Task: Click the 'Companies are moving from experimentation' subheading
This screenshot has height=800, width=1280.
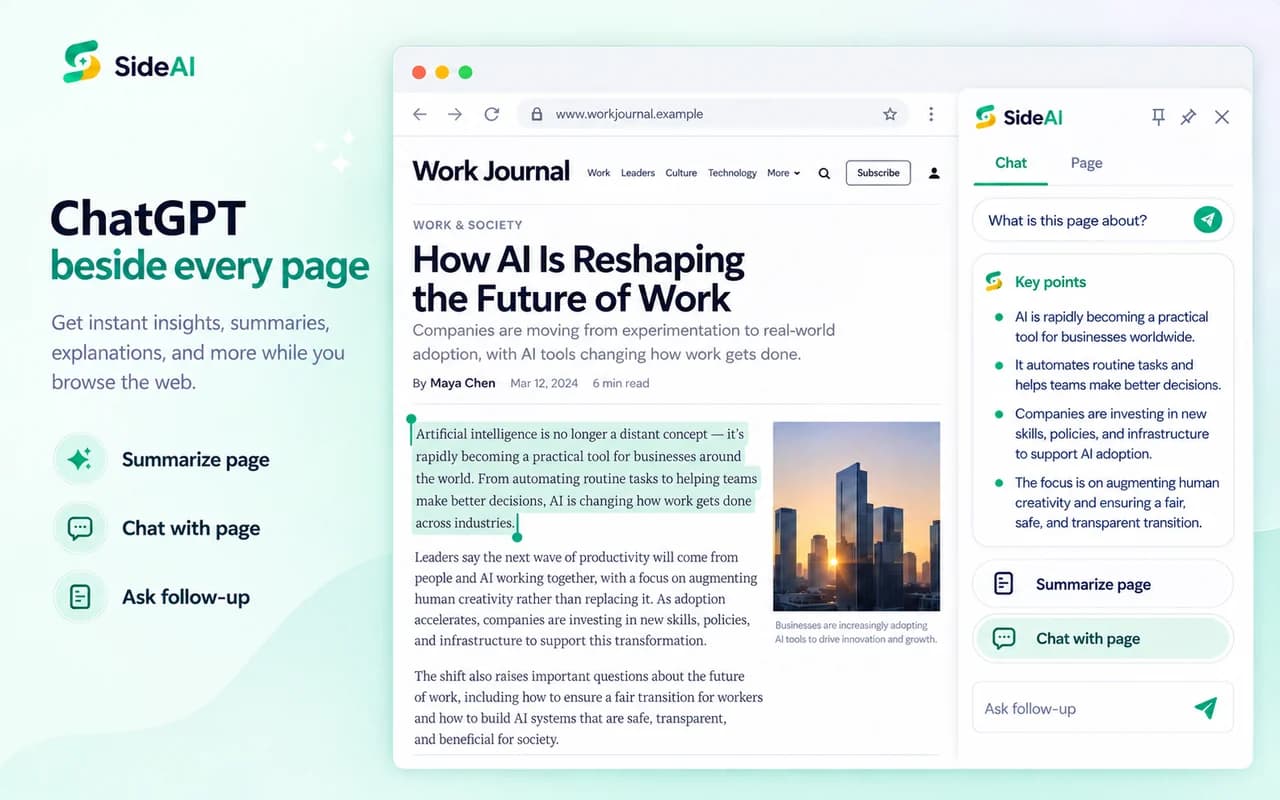Action: pos(623,342)
